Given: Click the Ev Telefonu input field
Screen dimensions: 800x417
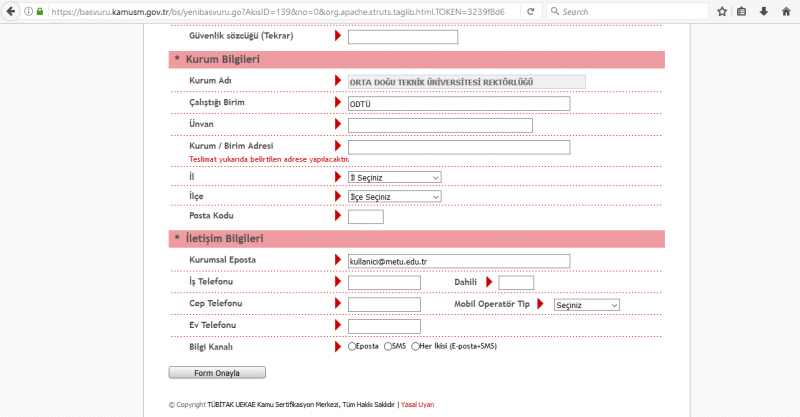Looking at the screenshot, I should (384, 327).
